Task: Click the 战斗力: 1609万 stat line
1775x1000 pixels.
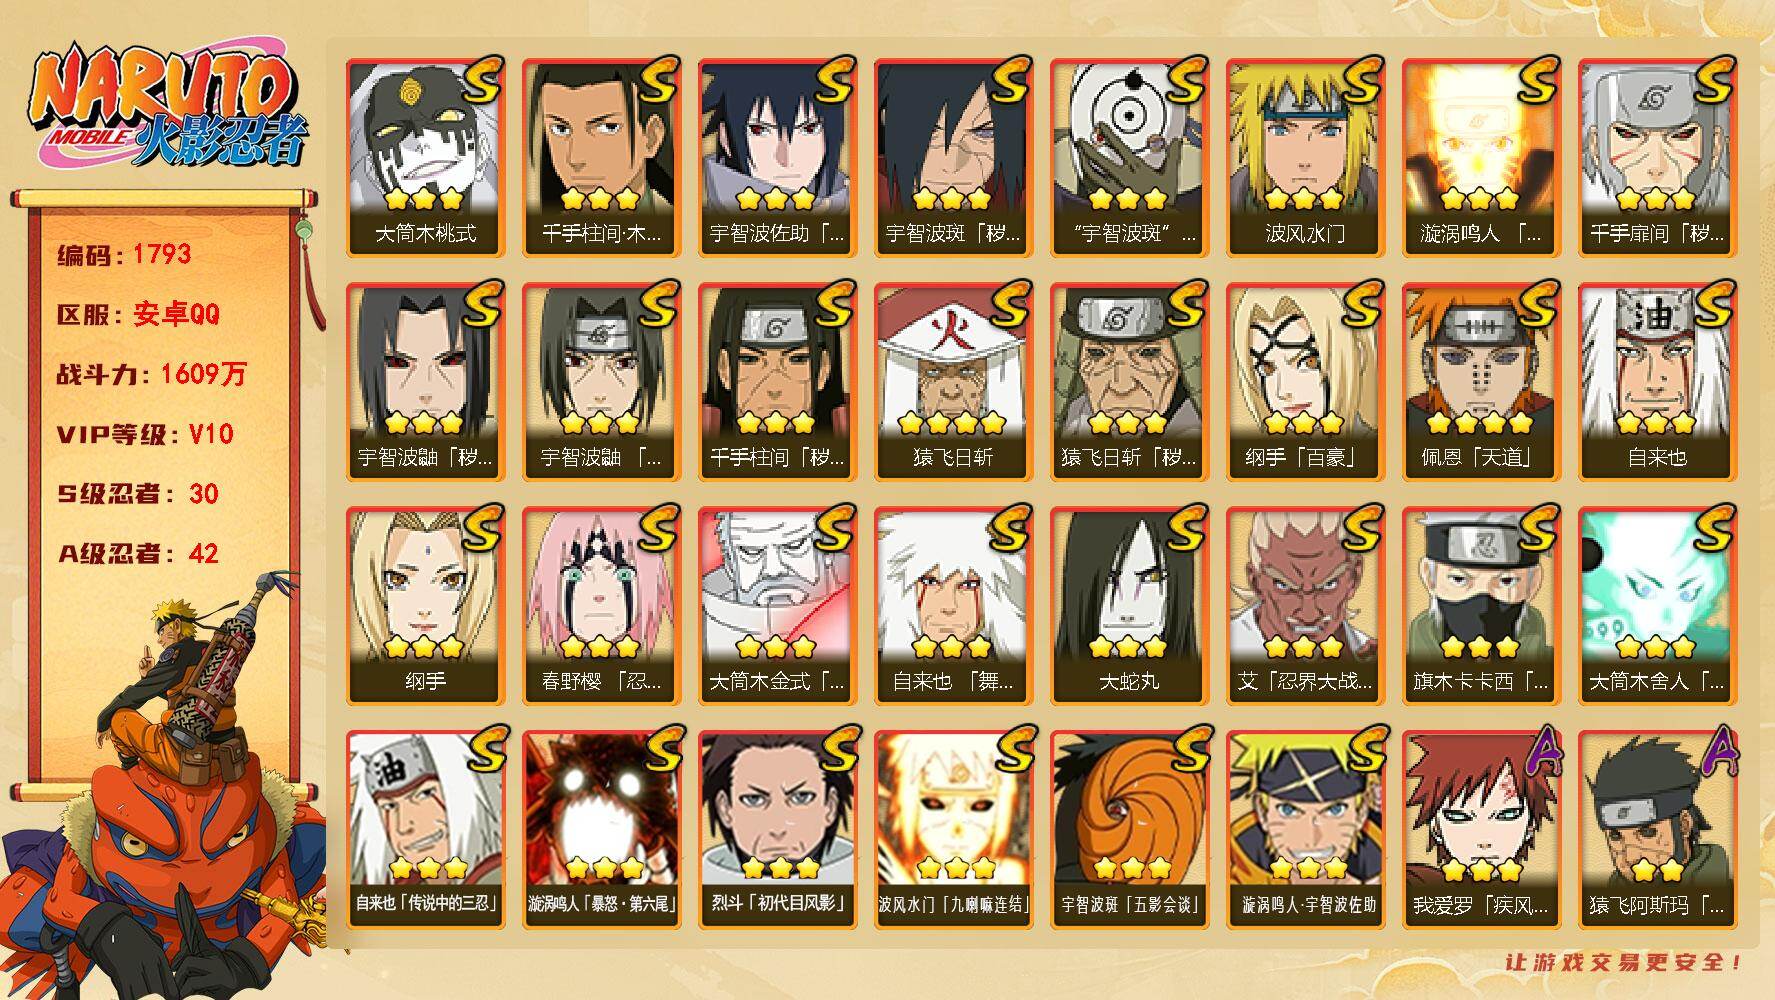Action: click(x=151, y=374)
